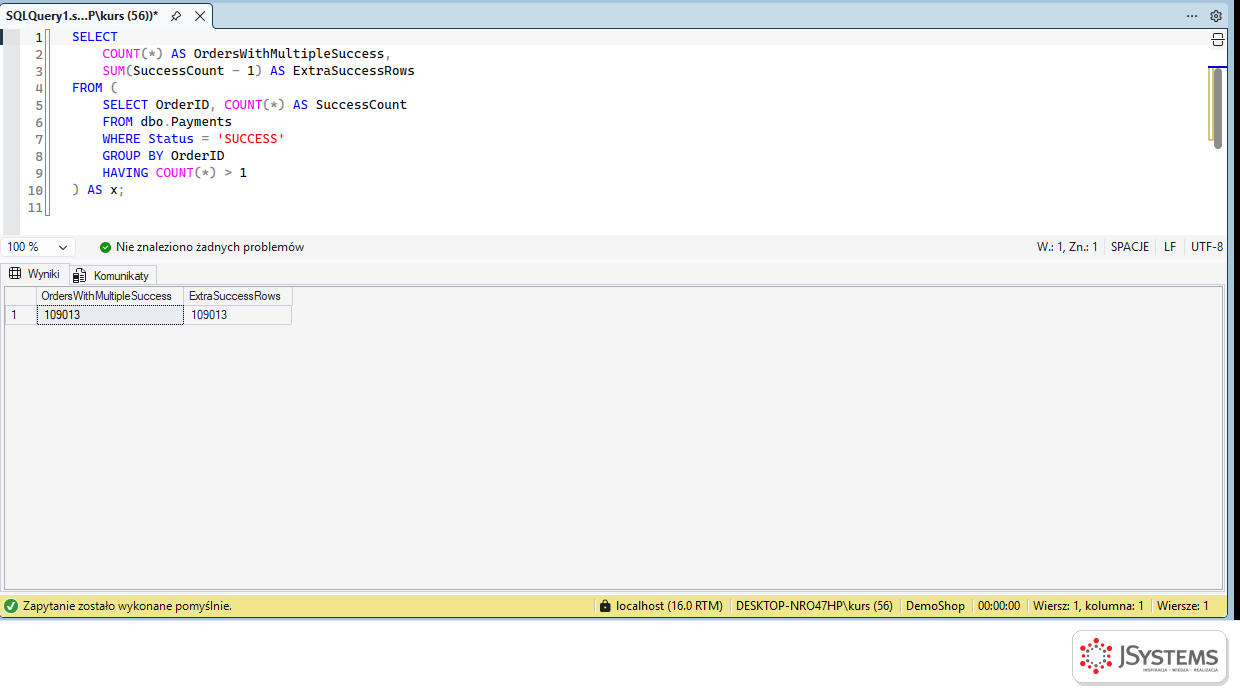Click the query success status icon

tap(11, 606)
